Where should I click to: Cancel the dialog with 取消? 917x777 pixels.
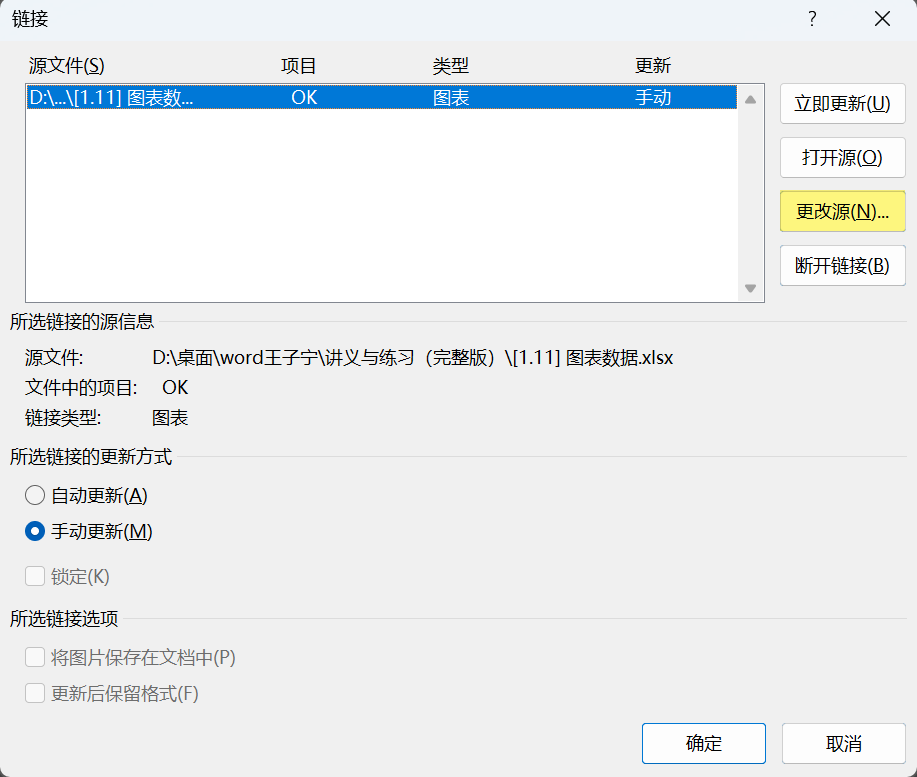pyautogui.click(x=843, y=743)
